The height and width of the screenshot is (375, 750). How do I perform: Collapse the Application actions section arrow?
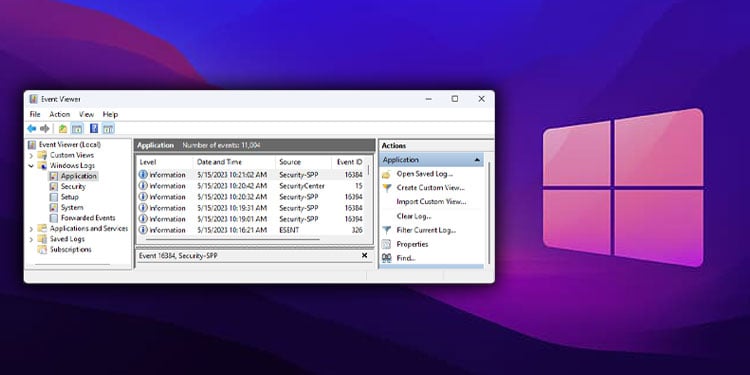477,160
